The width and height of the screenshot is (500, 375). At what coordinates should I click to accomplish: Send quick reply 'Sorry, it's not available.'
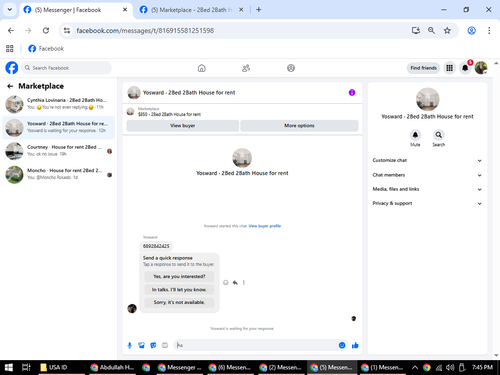(x=179, y=302)
